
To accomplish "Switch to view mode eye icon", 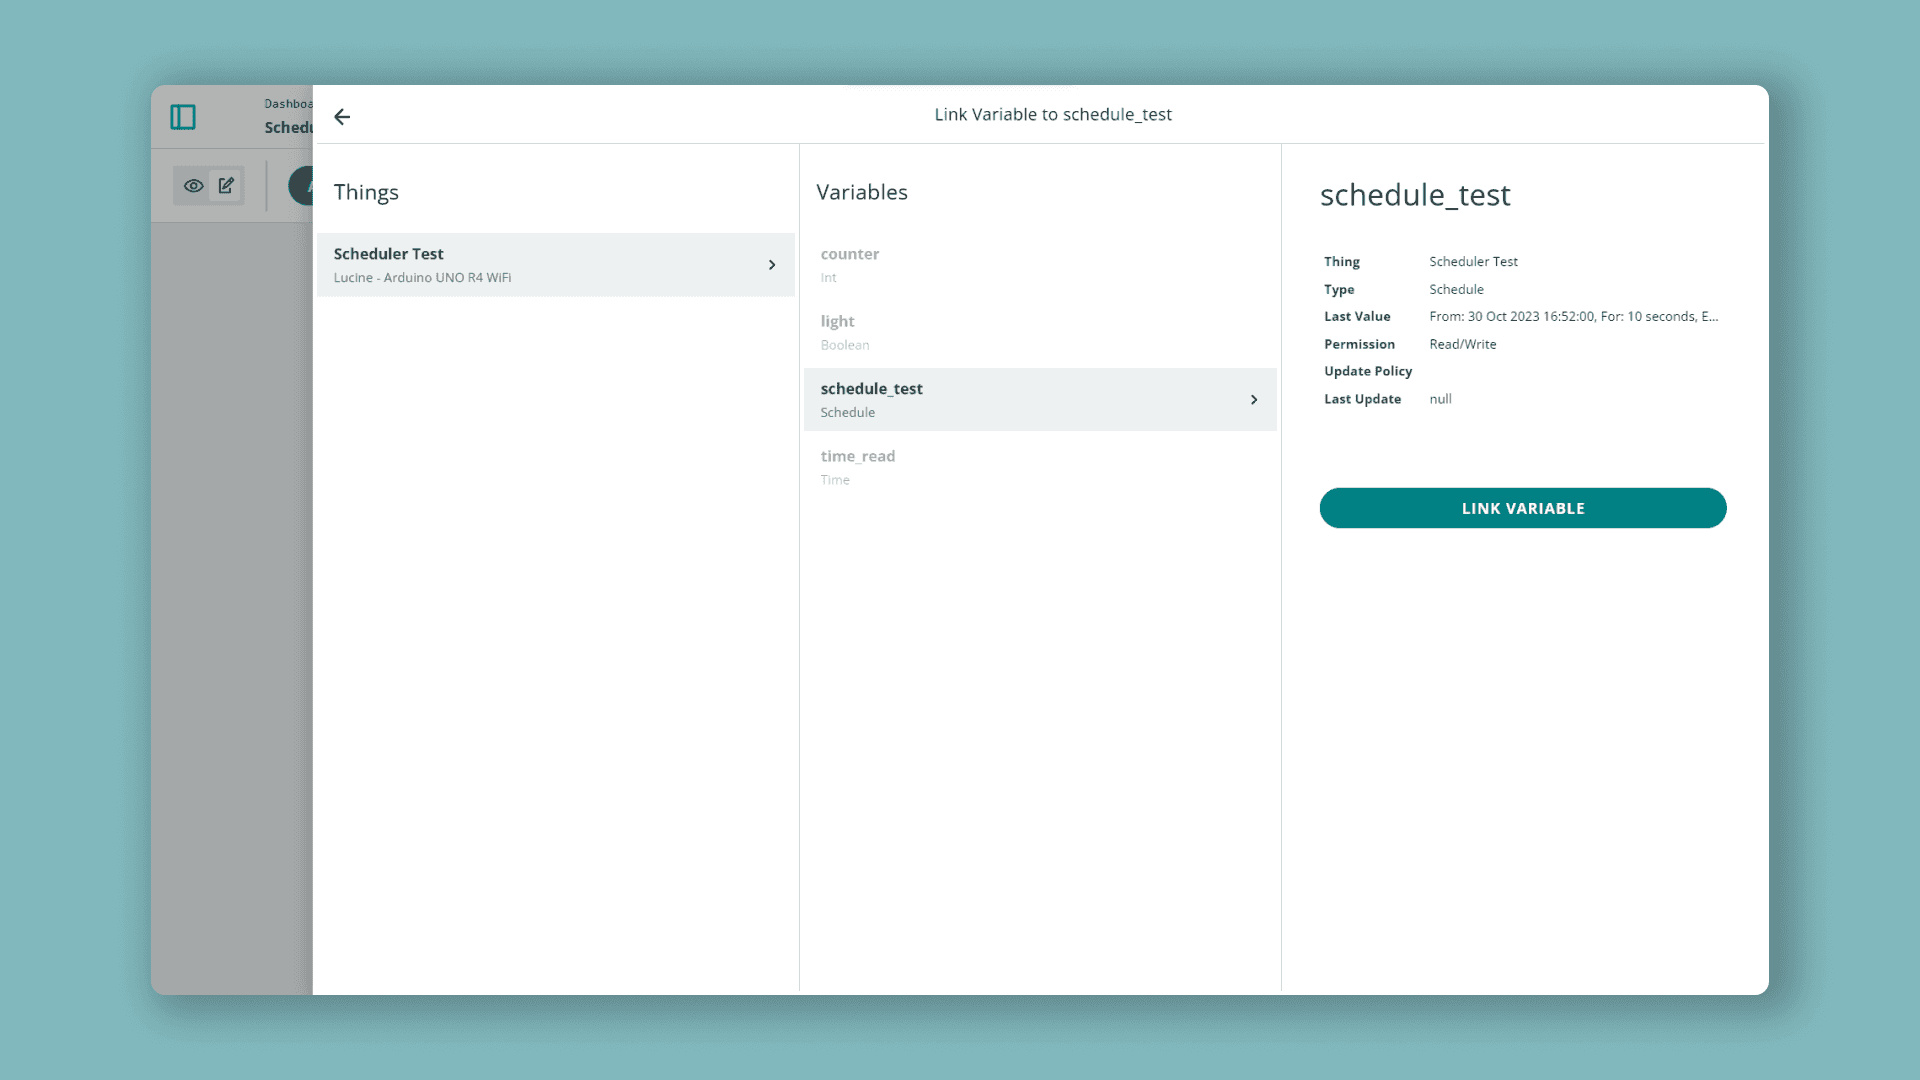I will (x=193, y=186).
